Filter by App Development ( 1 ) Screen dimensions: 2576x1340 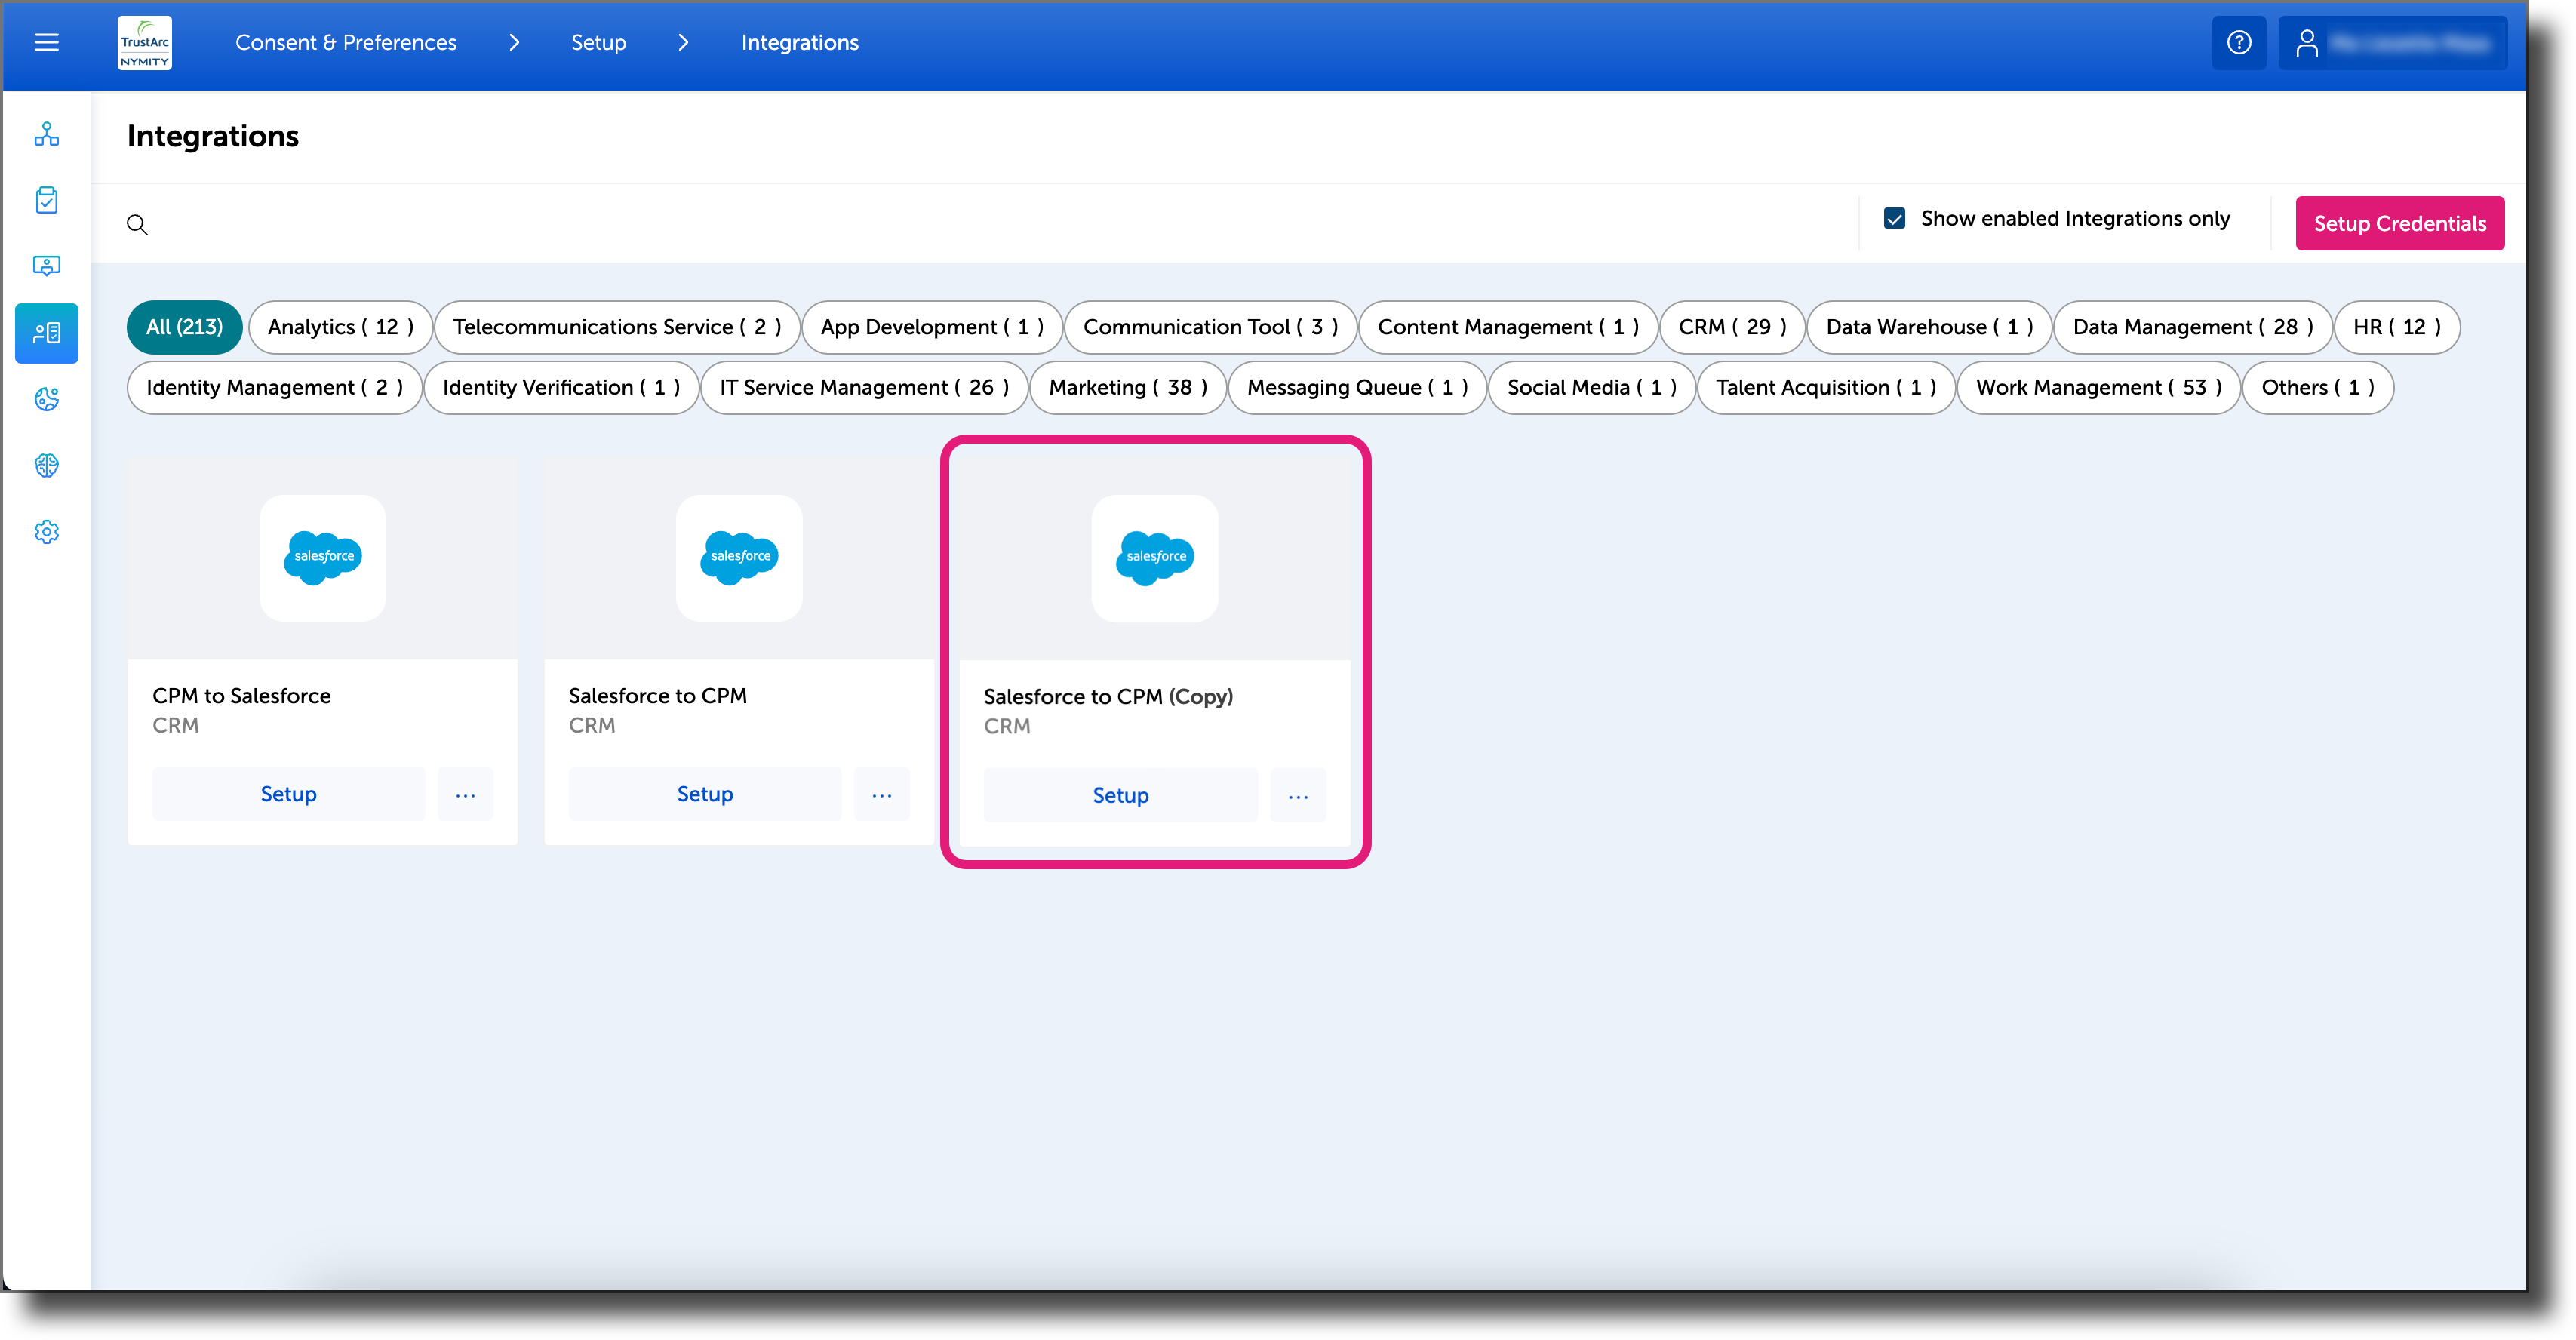(932, 327)
